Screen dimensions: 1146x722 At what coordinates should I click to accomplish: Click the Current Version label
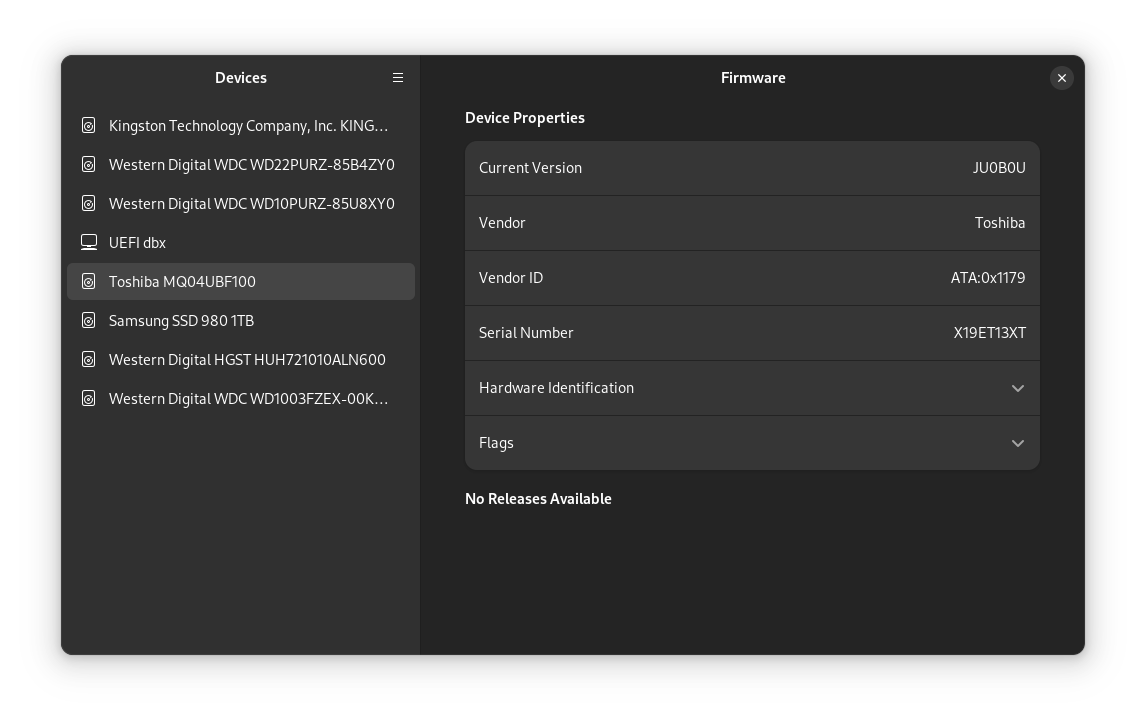point(530,168)
